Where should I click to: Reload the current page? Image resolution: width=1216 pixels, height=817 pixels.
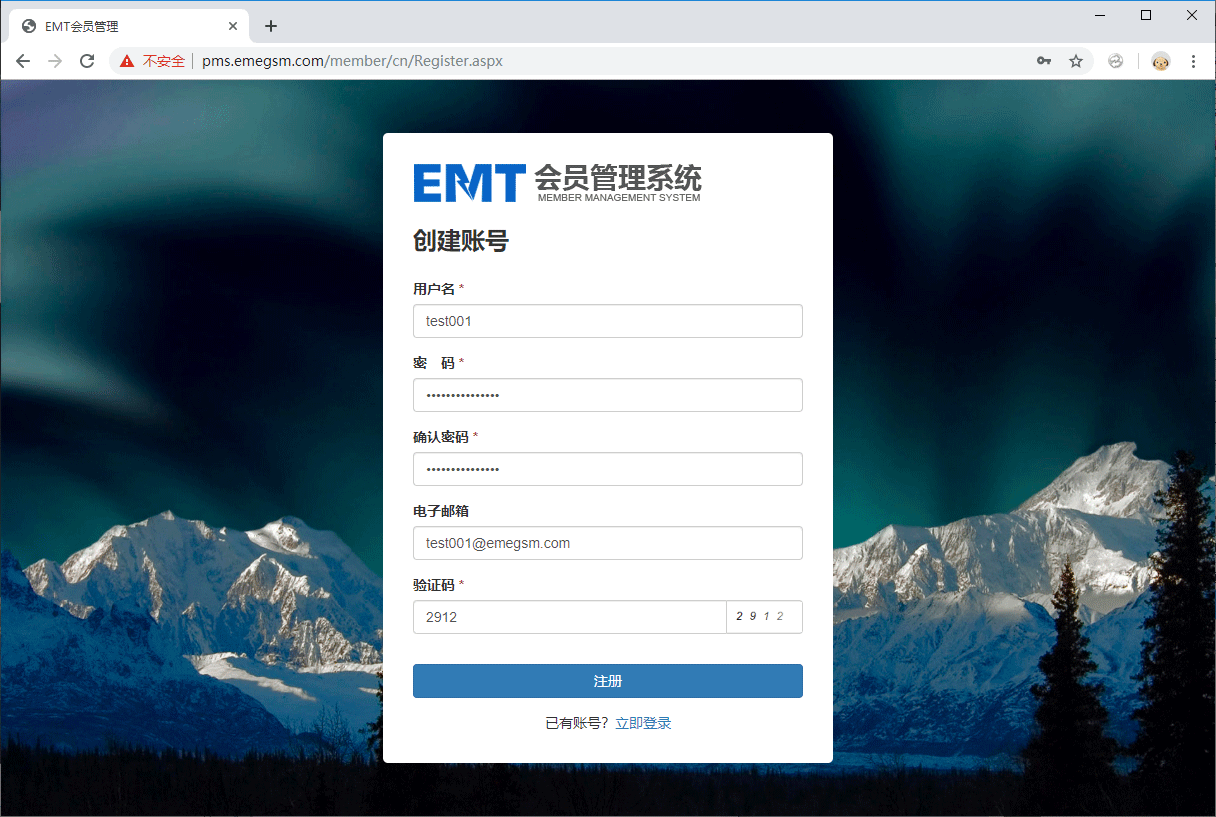[x=87, y=61]
